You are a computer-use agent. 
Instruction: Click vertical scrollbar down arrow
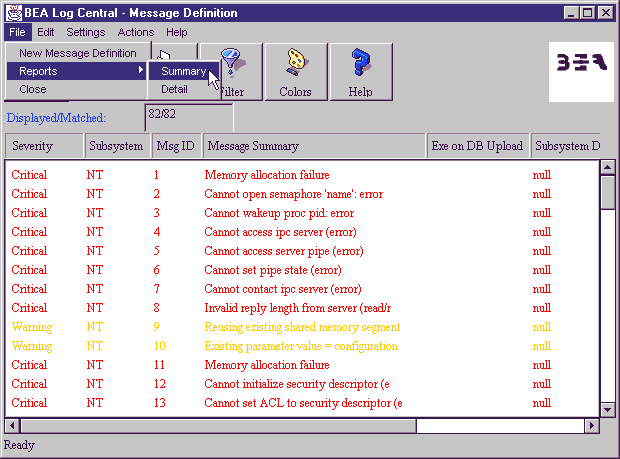click(607, 410)
